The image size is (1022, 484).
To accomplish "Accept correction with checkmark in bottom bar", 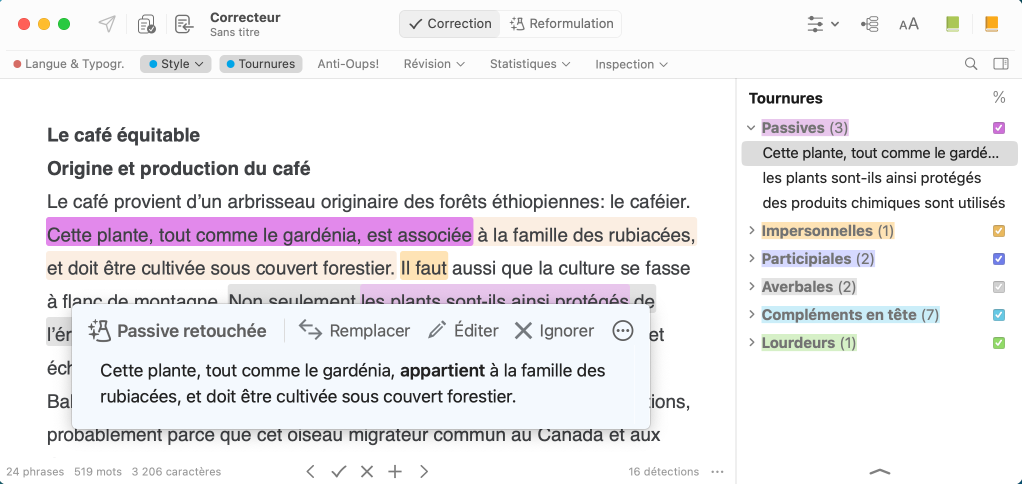I will (x=338, y=471).
